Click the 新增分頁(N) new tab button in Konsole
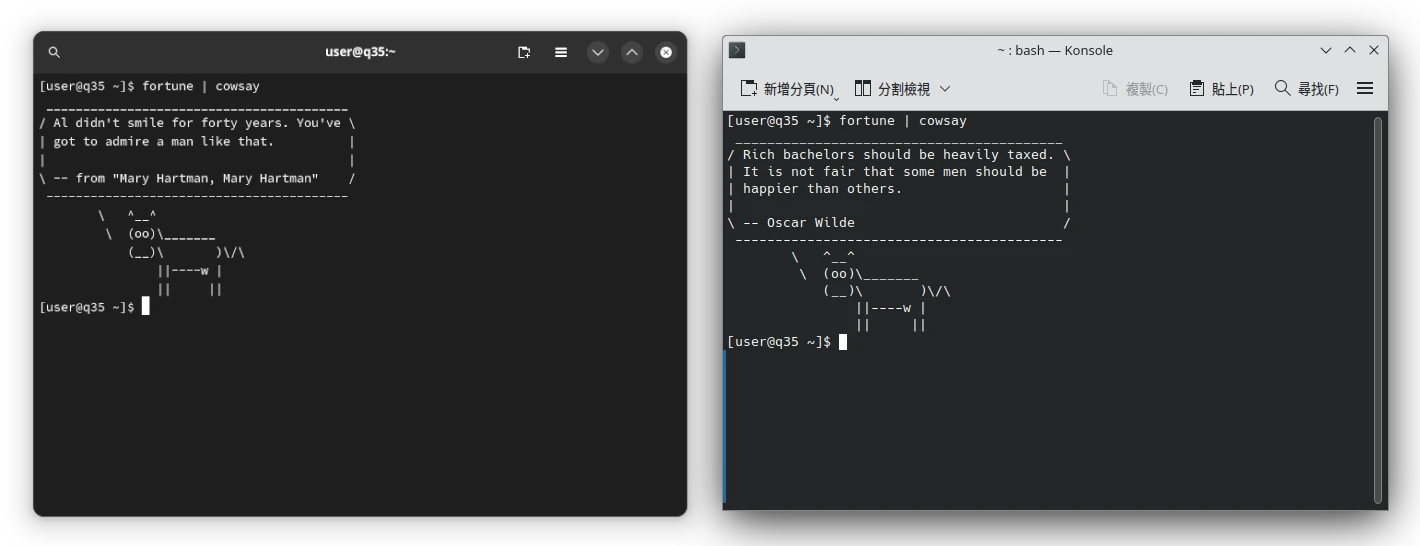The width and height of the screenshot is (1420, 546). (x=786, y=89)
